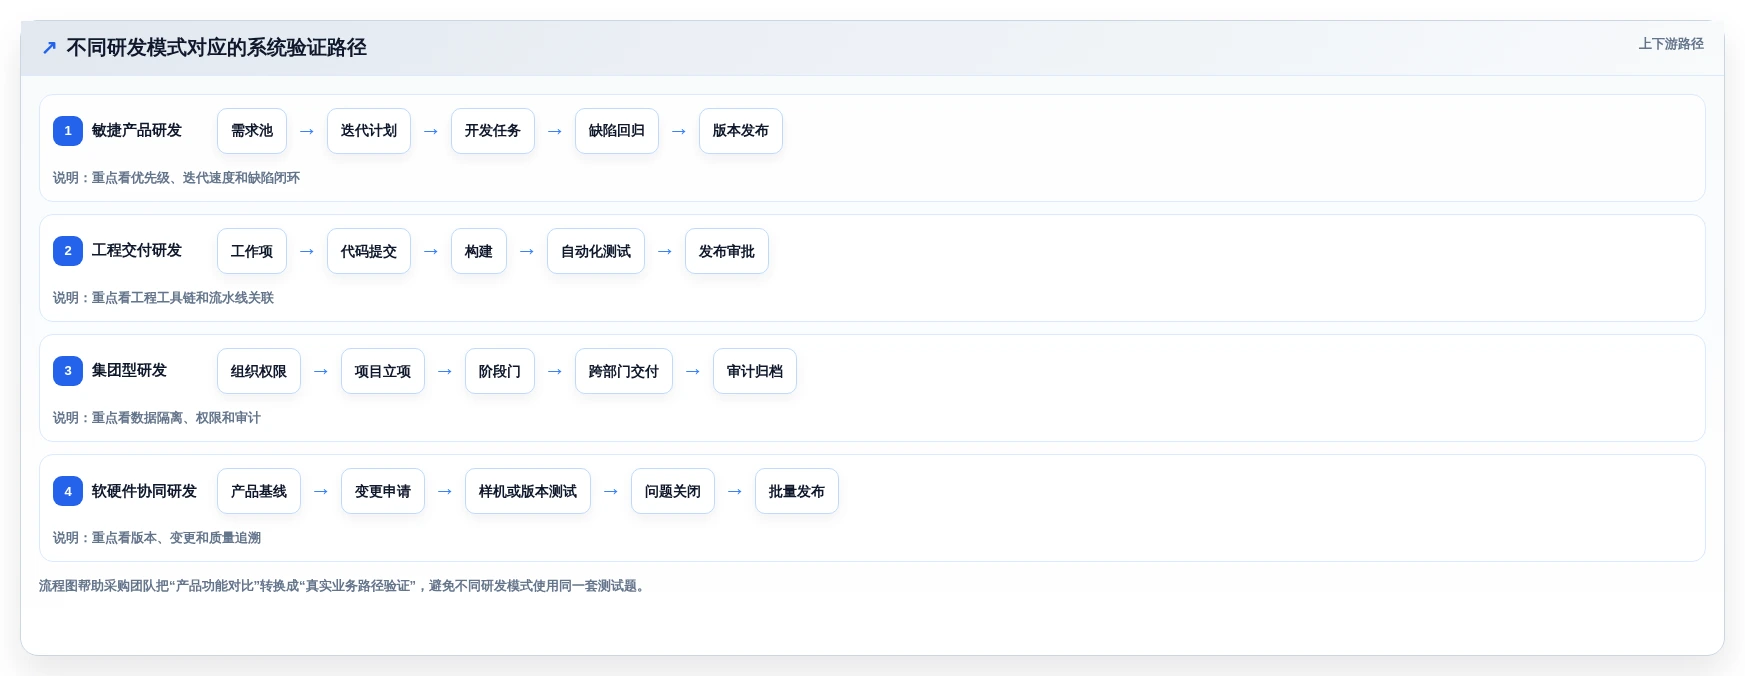Select the 迭代计划 step box
The image size is (1745, 676).
pos(369,131)
